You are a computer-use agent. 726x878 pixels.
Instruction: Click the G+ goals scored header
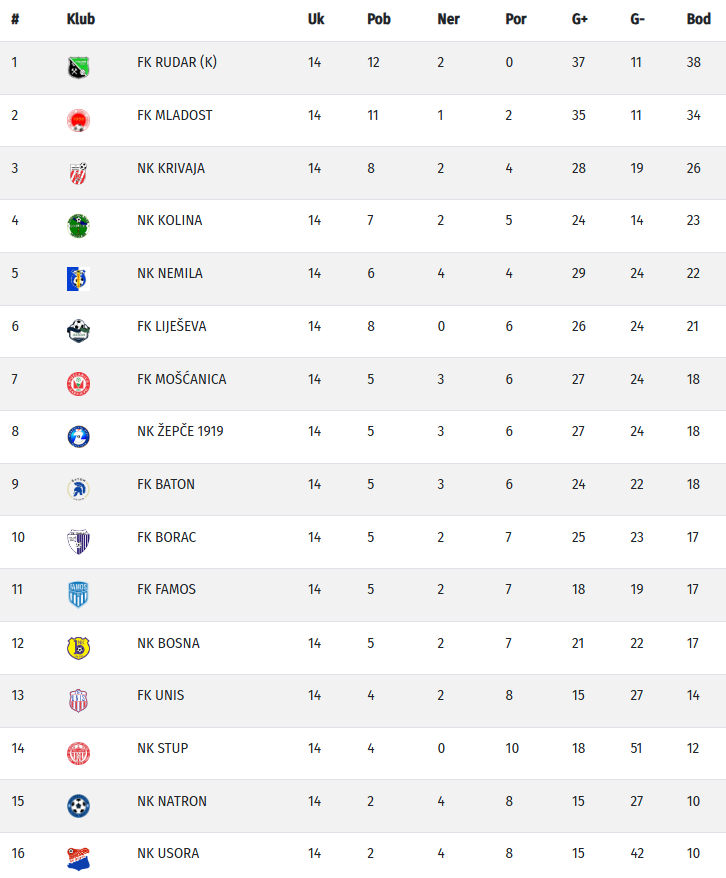580,19
